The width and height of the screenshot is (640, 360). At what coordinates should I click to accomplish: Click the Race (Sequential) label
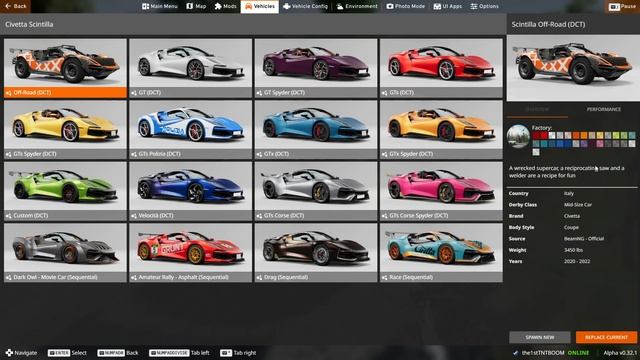click(411, 277)
